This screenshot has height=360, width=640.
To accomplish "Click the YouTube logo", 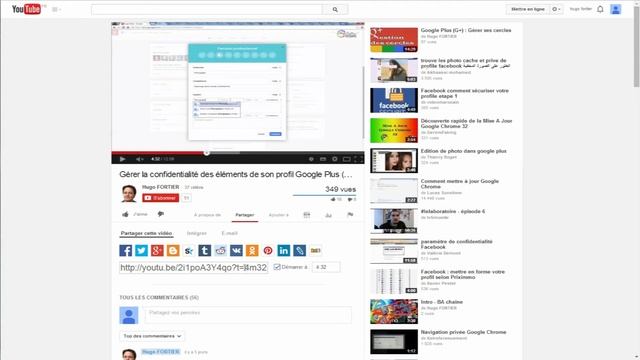I will [x=27, y=9].
